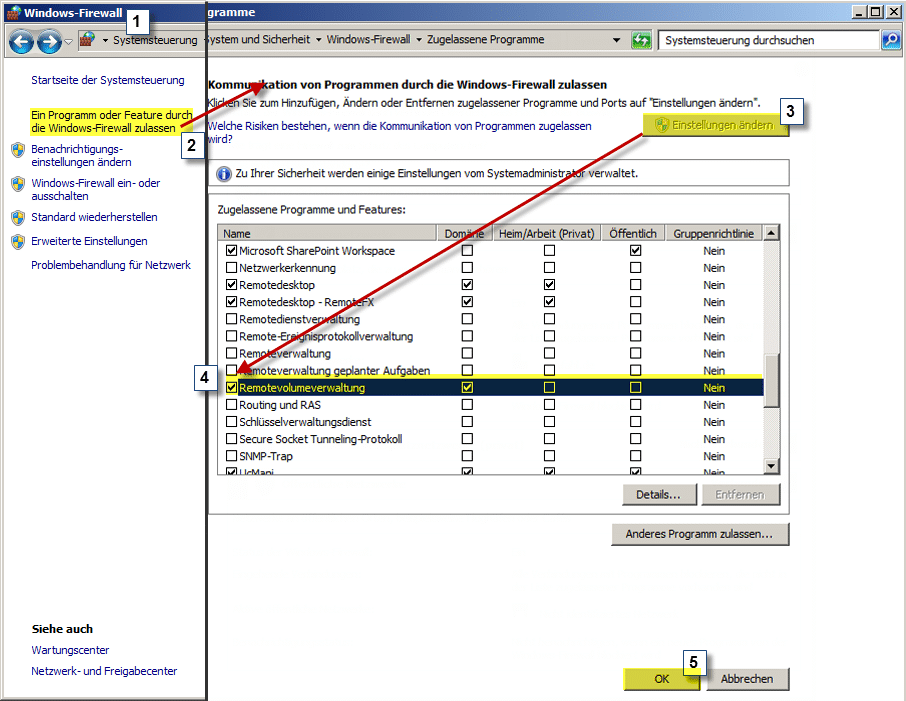This screenshot has height=701, width=906.
Task: Open the Problembehandlung für Netzwerk link
Action: tap(111, 265)
